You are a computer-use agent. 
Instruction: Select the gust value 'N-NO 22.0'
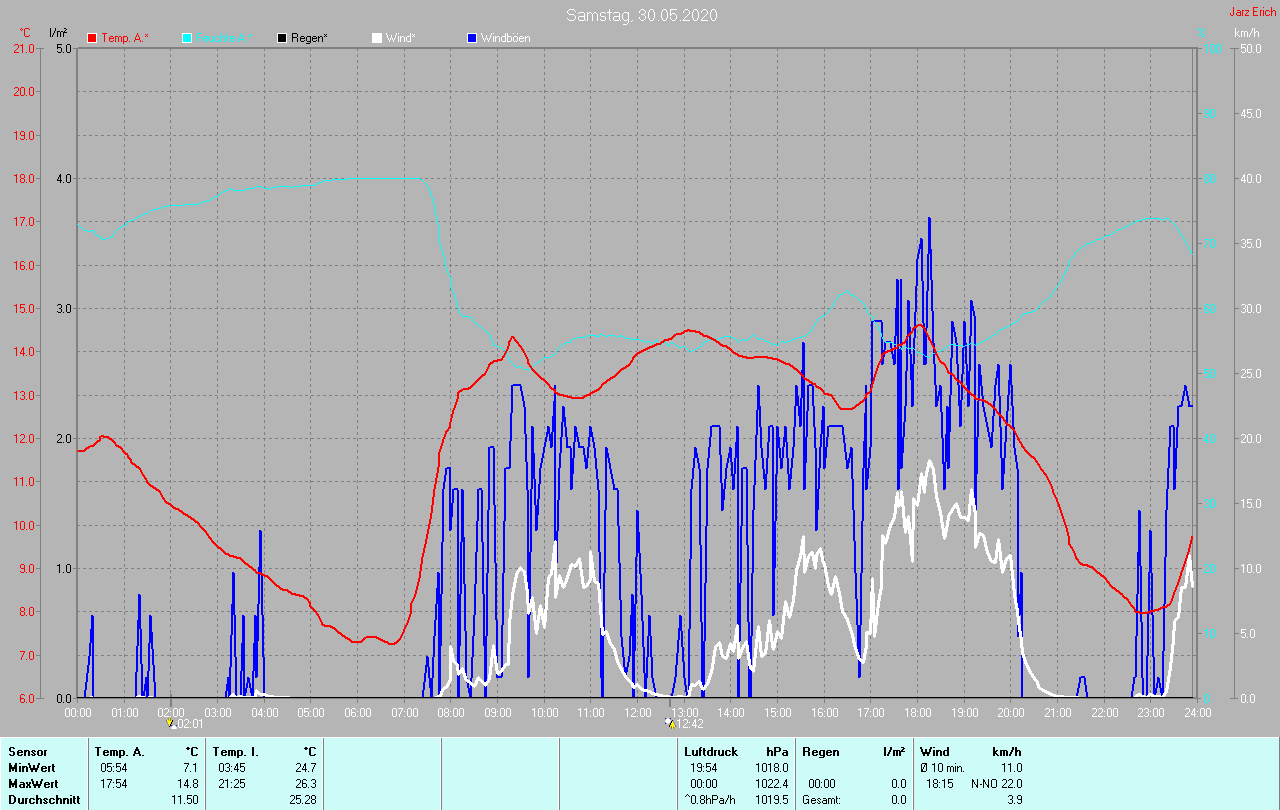(995, 784)
